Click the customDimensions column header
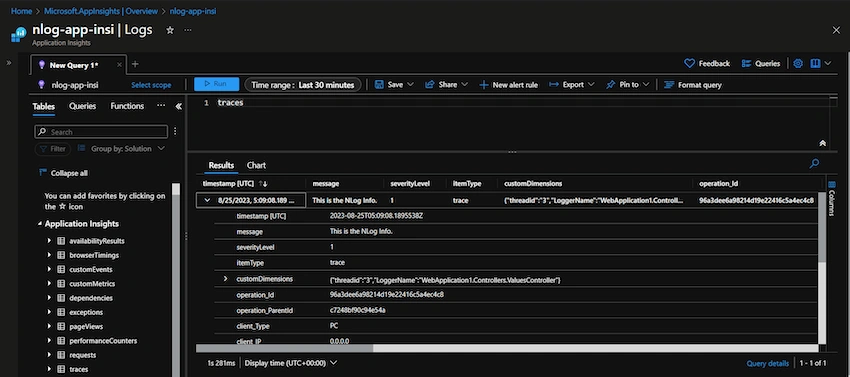 (533, 184)
